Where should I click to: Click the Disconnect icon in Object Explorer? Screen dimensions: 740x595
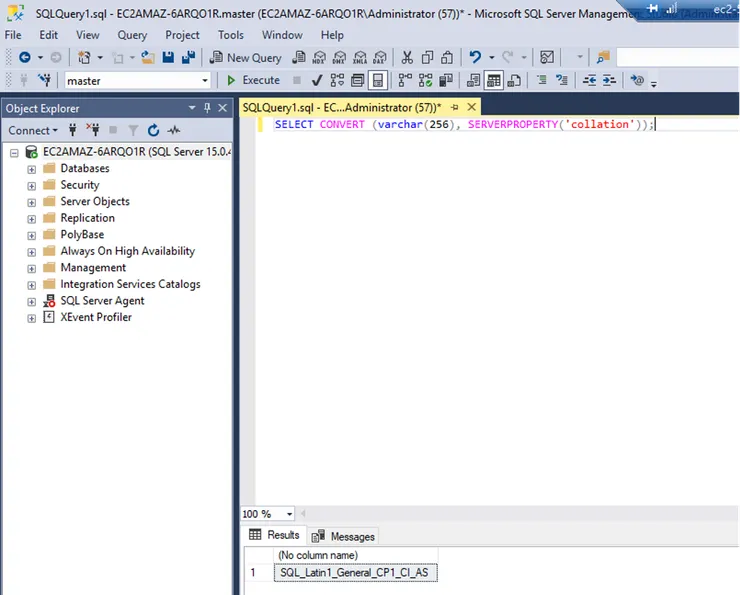pyautogui.click(x=93, y=130)
